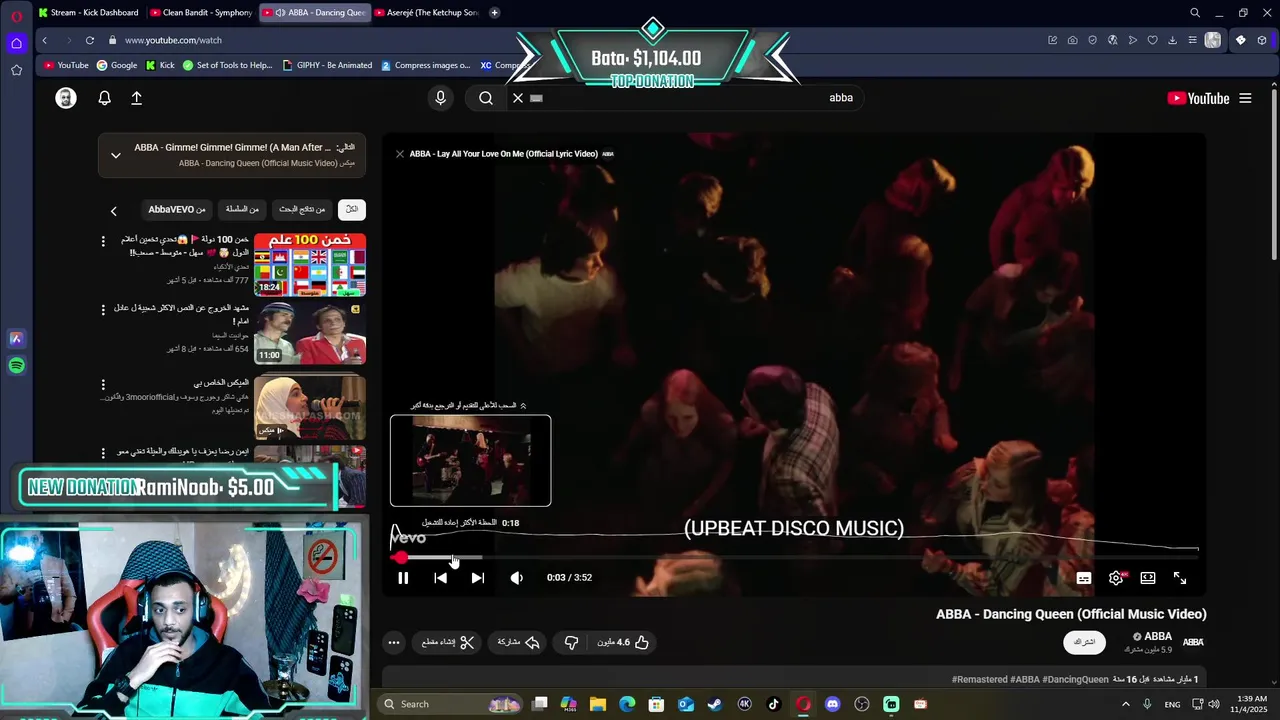
Task: Switch to Stream - Kick Dashboard tab
Action: (88, 12)
